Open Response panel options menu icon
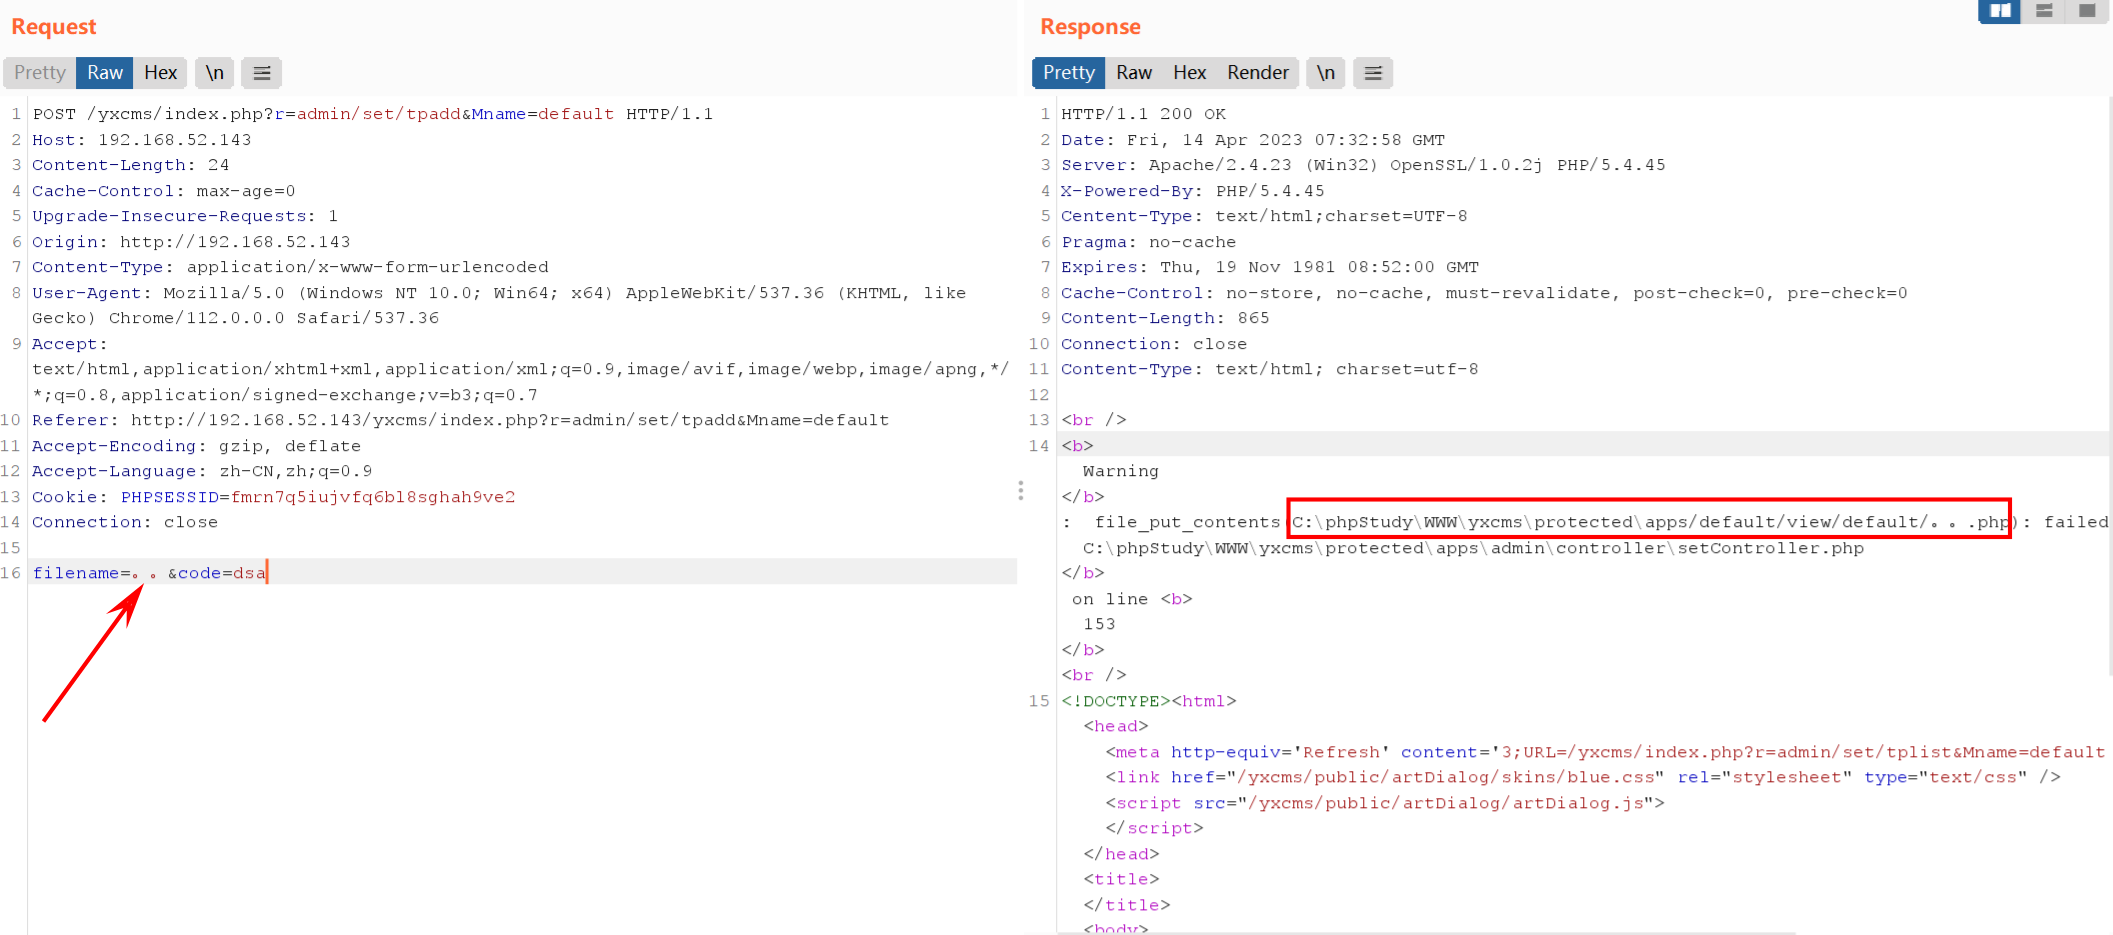Screen dimensions: 2113x935 (x=1373, y=73)
